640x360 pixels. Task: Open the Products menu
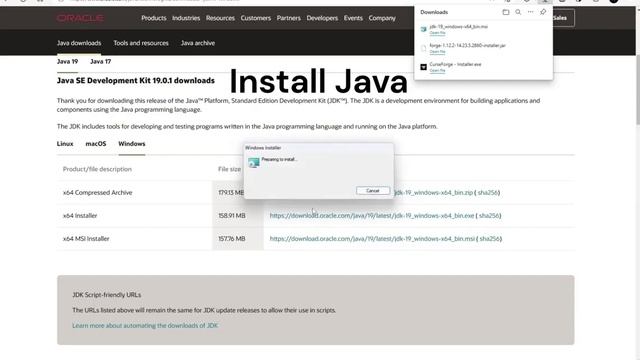(x=154, y=18)
